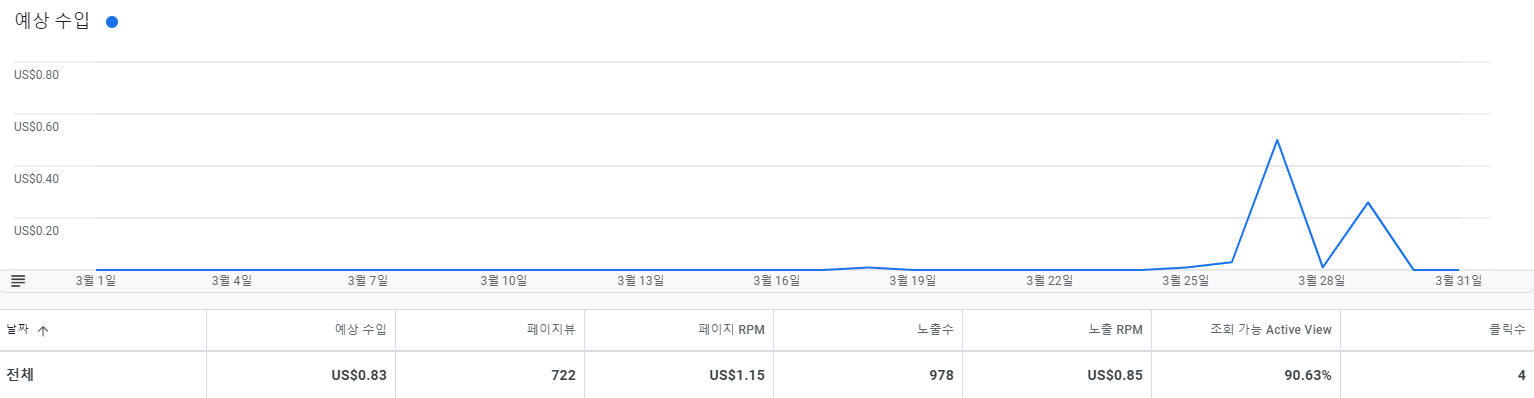The image size is (1534, 398).
Task: Click the 3월 19일 axis label
Action: pyautogui.click(x=912, y=281)
